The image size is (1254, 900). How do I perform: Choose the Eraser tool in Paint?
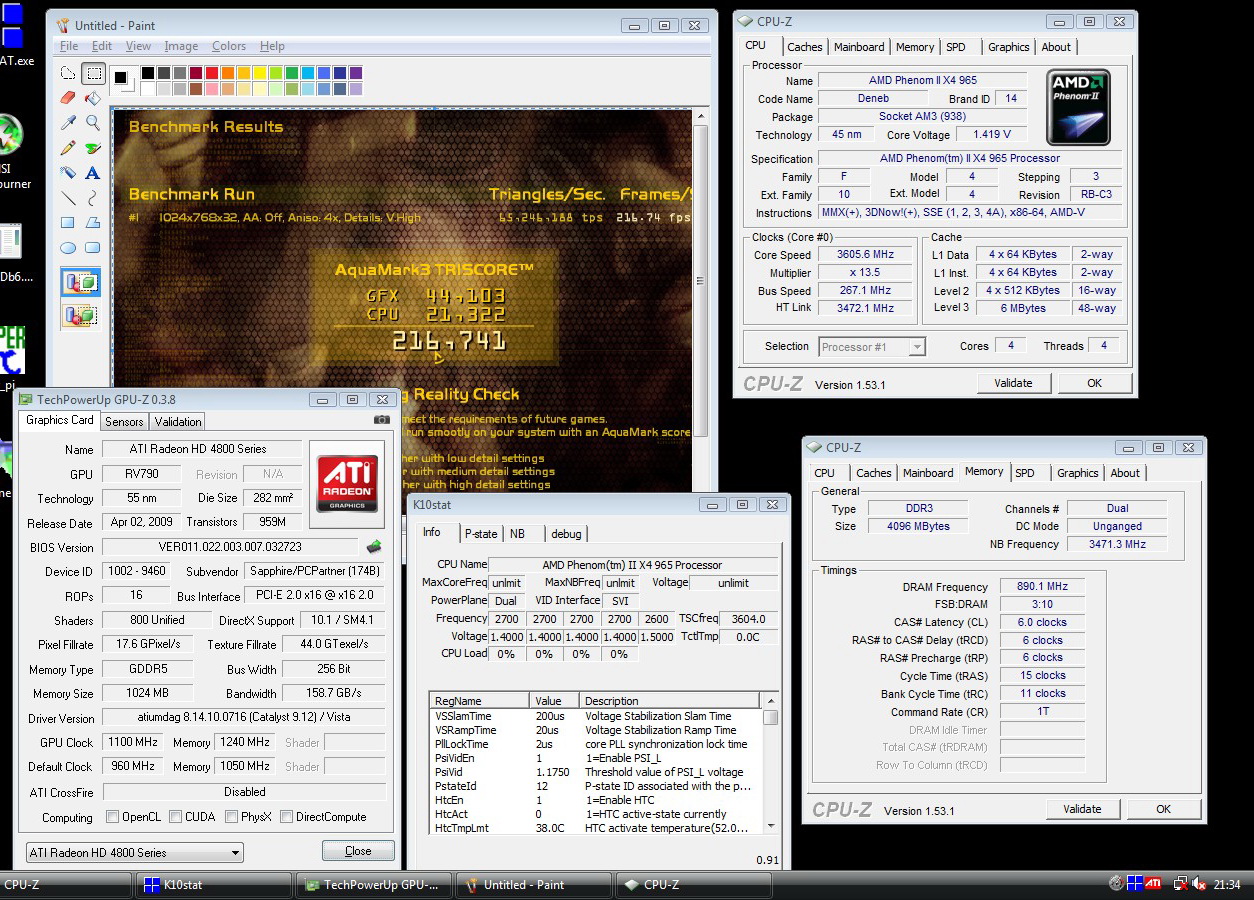click(68, 98)
